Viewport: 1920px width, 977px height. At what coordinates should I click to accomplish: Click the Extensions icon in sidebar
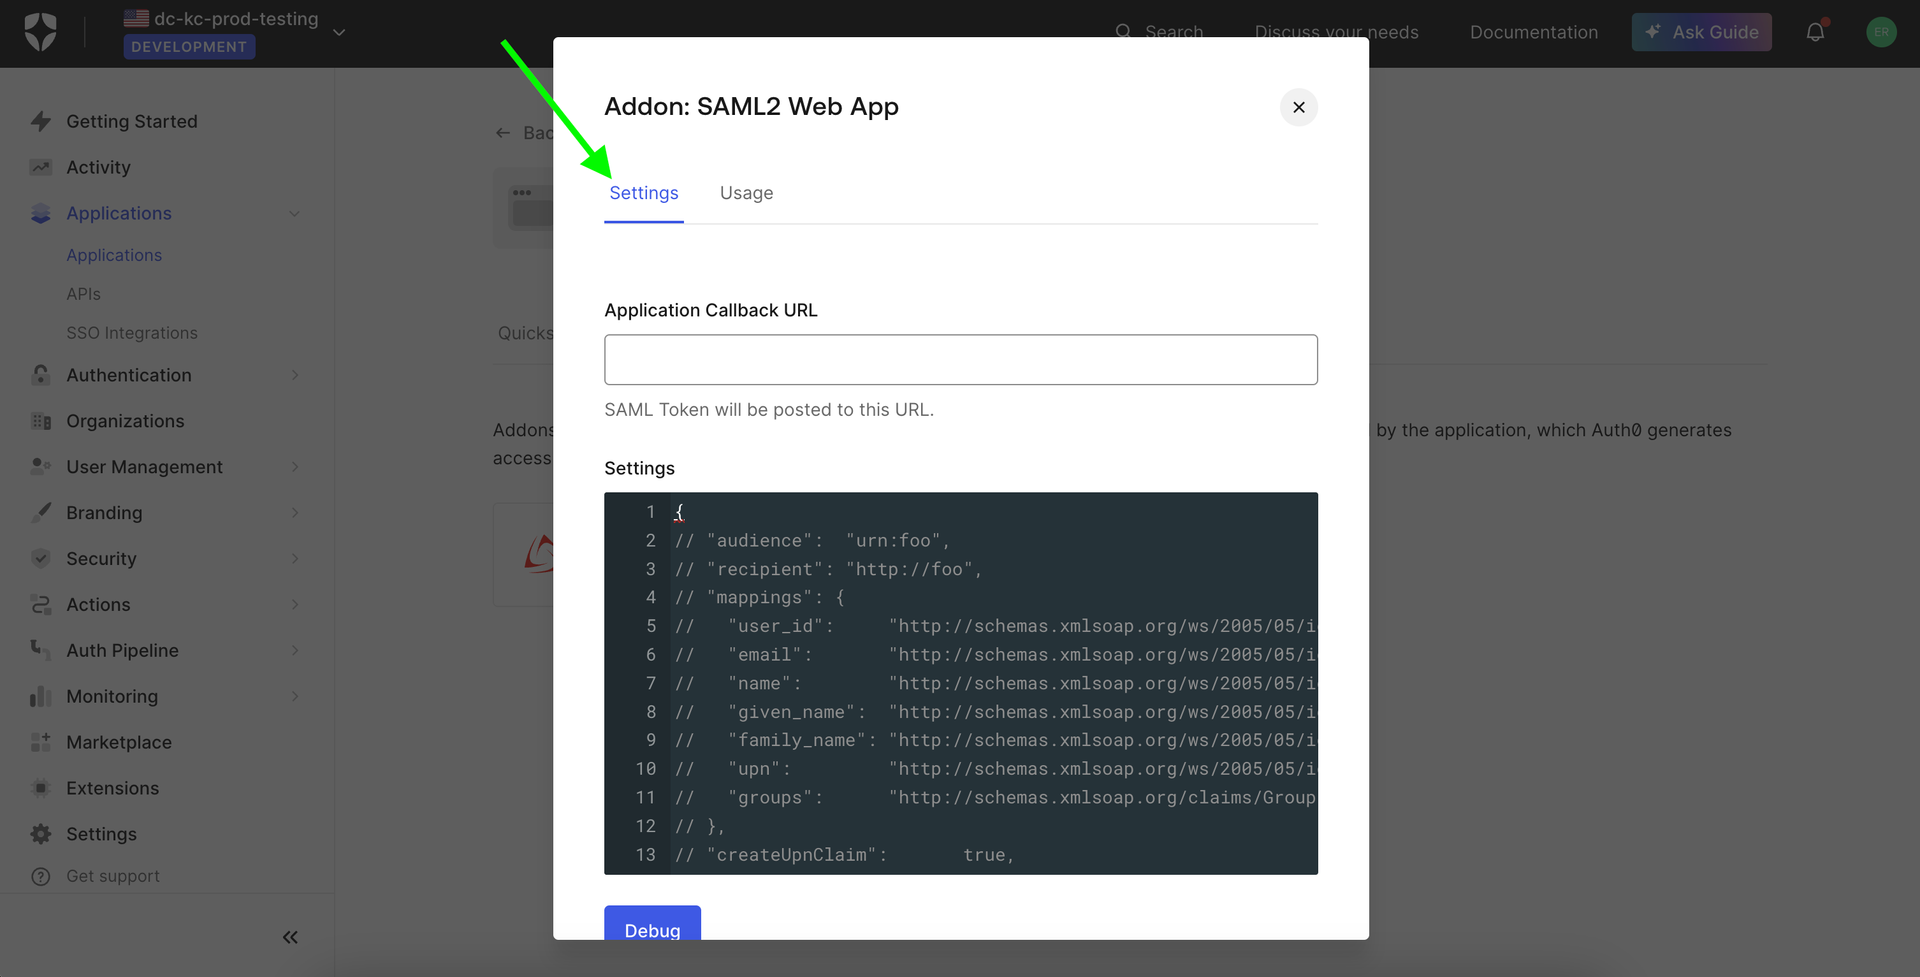[41, 788]
